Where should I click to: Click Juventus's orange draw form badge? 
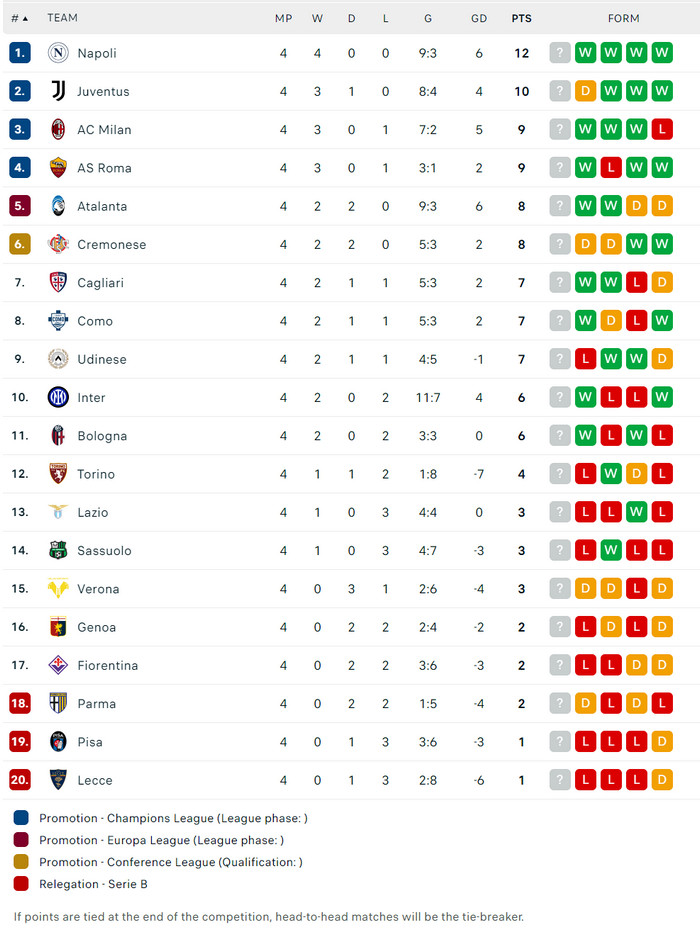[x=586, y=91]
